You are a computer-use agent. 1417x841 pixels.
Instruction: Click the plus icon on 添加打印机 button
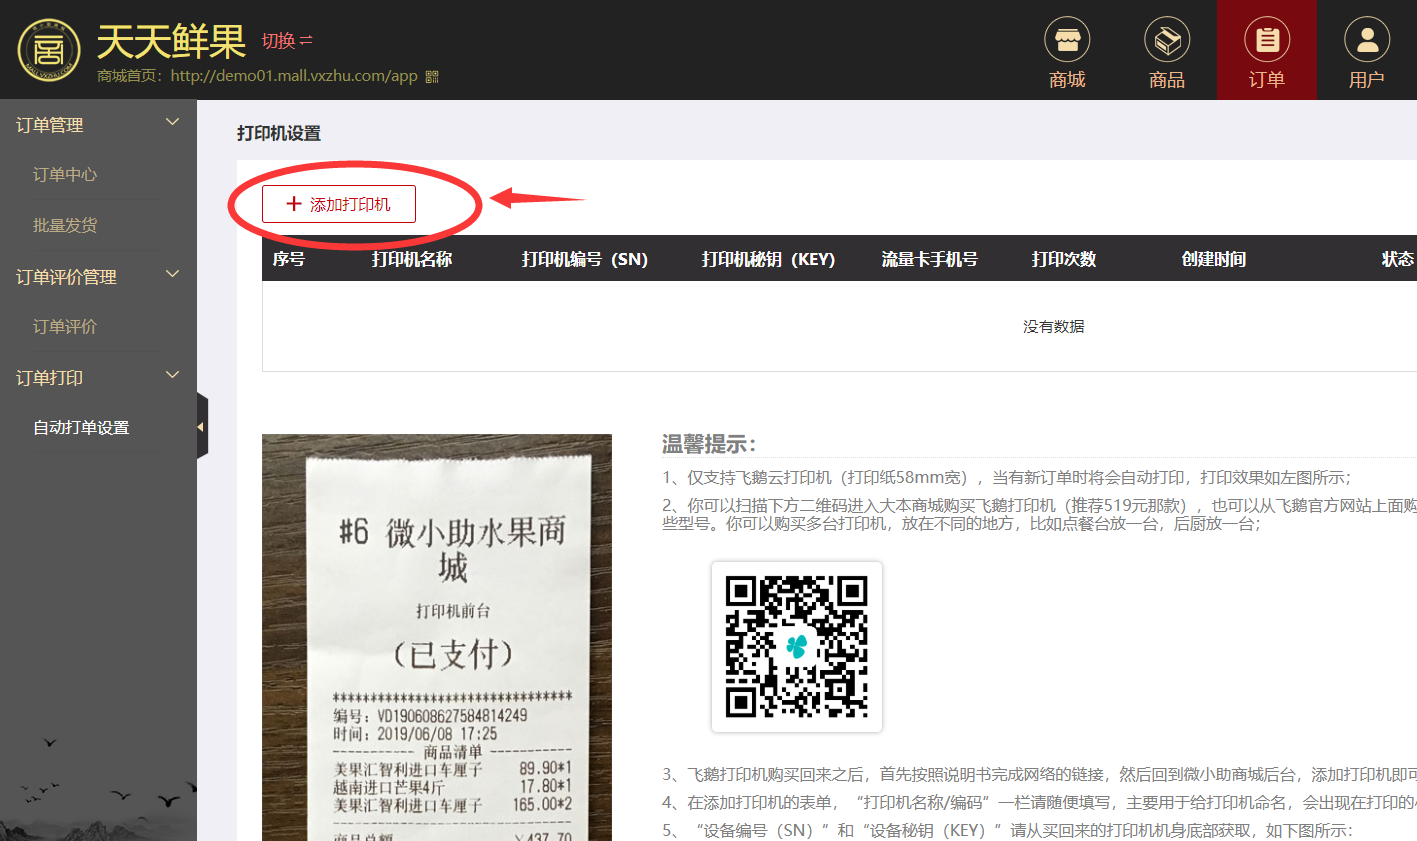pos(293,203)
